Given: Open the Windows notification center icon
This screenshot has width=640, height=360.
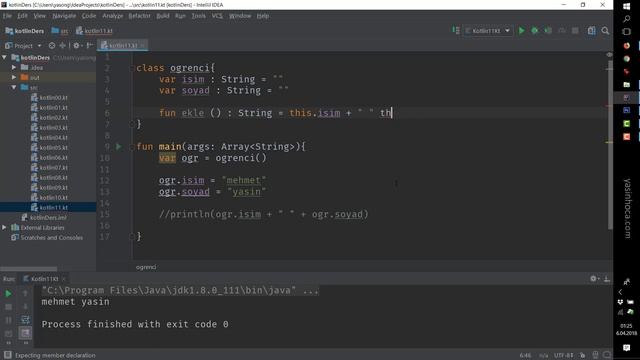Looking at the screenshot, I should click(627, 348).
